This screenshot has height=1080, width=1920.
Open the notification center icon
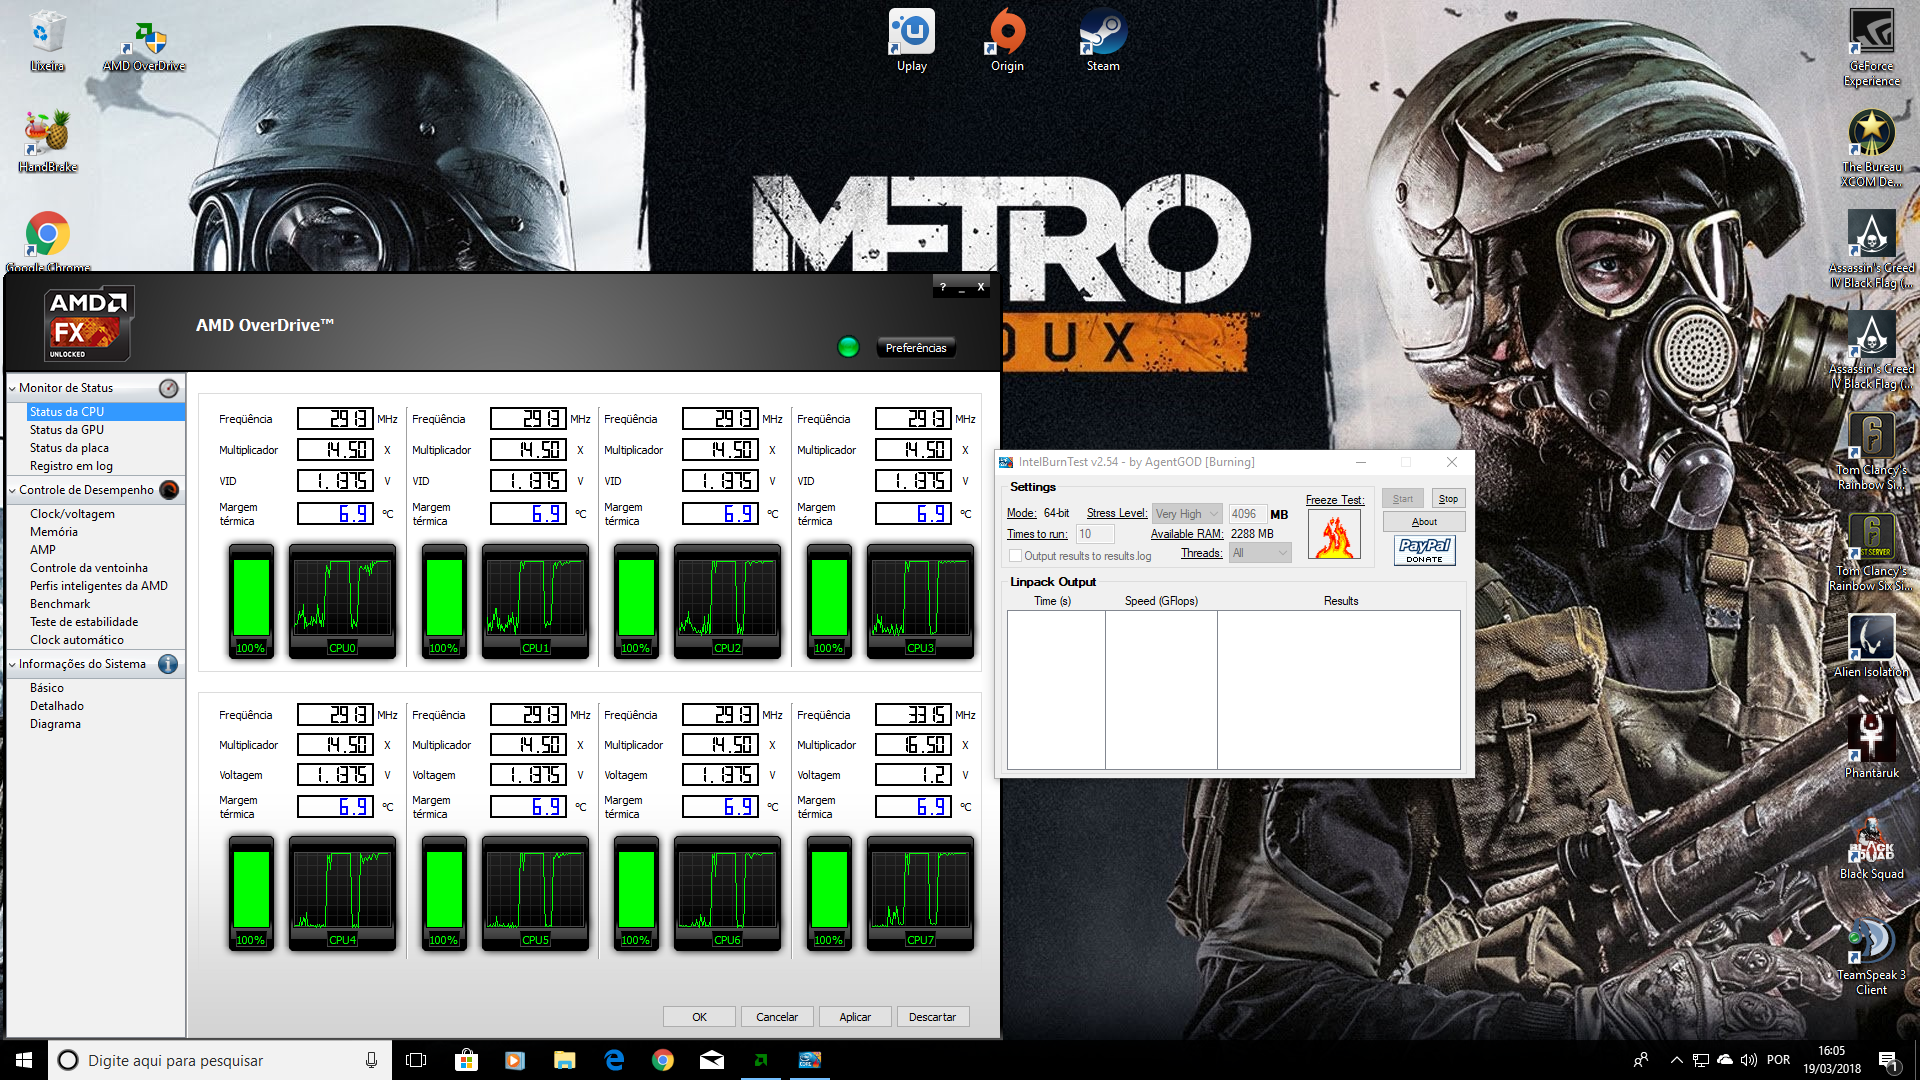coord(1888,1060)
